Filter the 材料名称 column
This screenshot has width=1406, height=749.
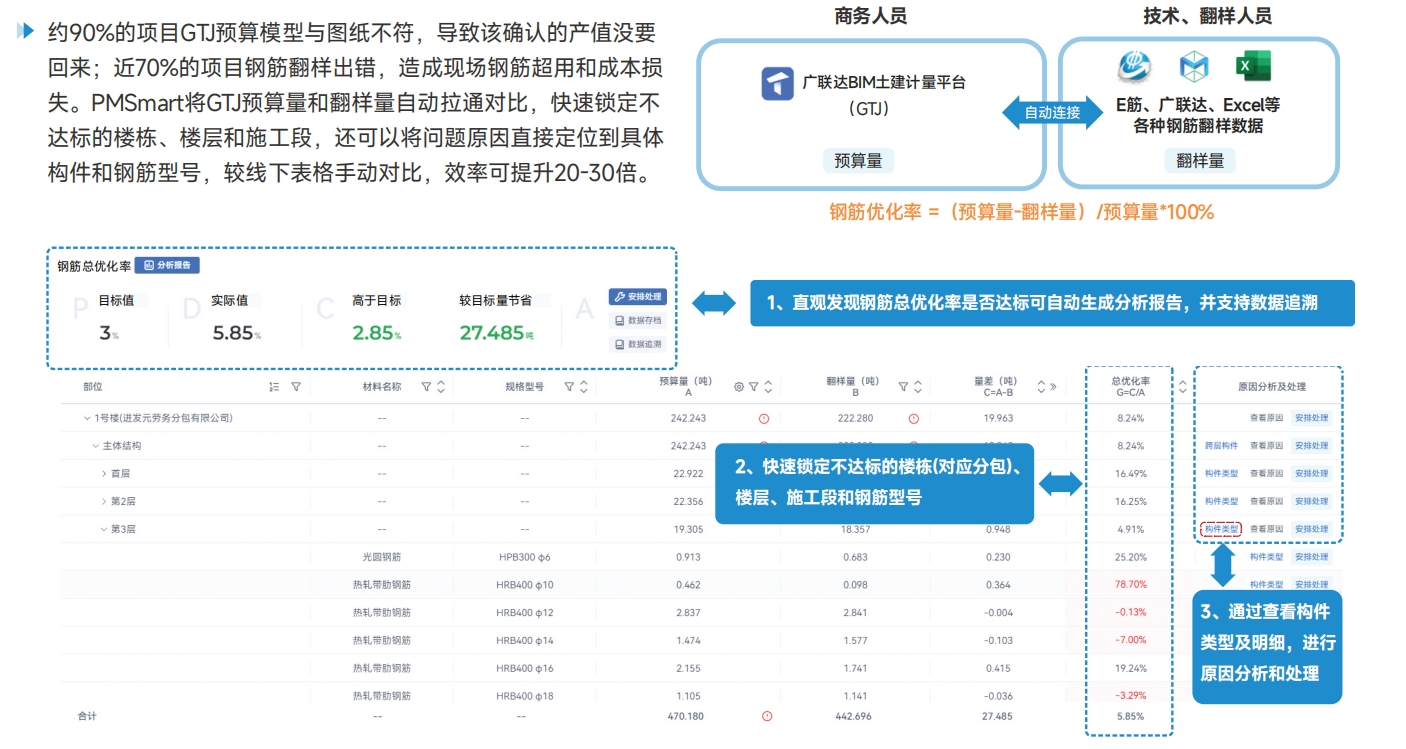click(426, 387)
